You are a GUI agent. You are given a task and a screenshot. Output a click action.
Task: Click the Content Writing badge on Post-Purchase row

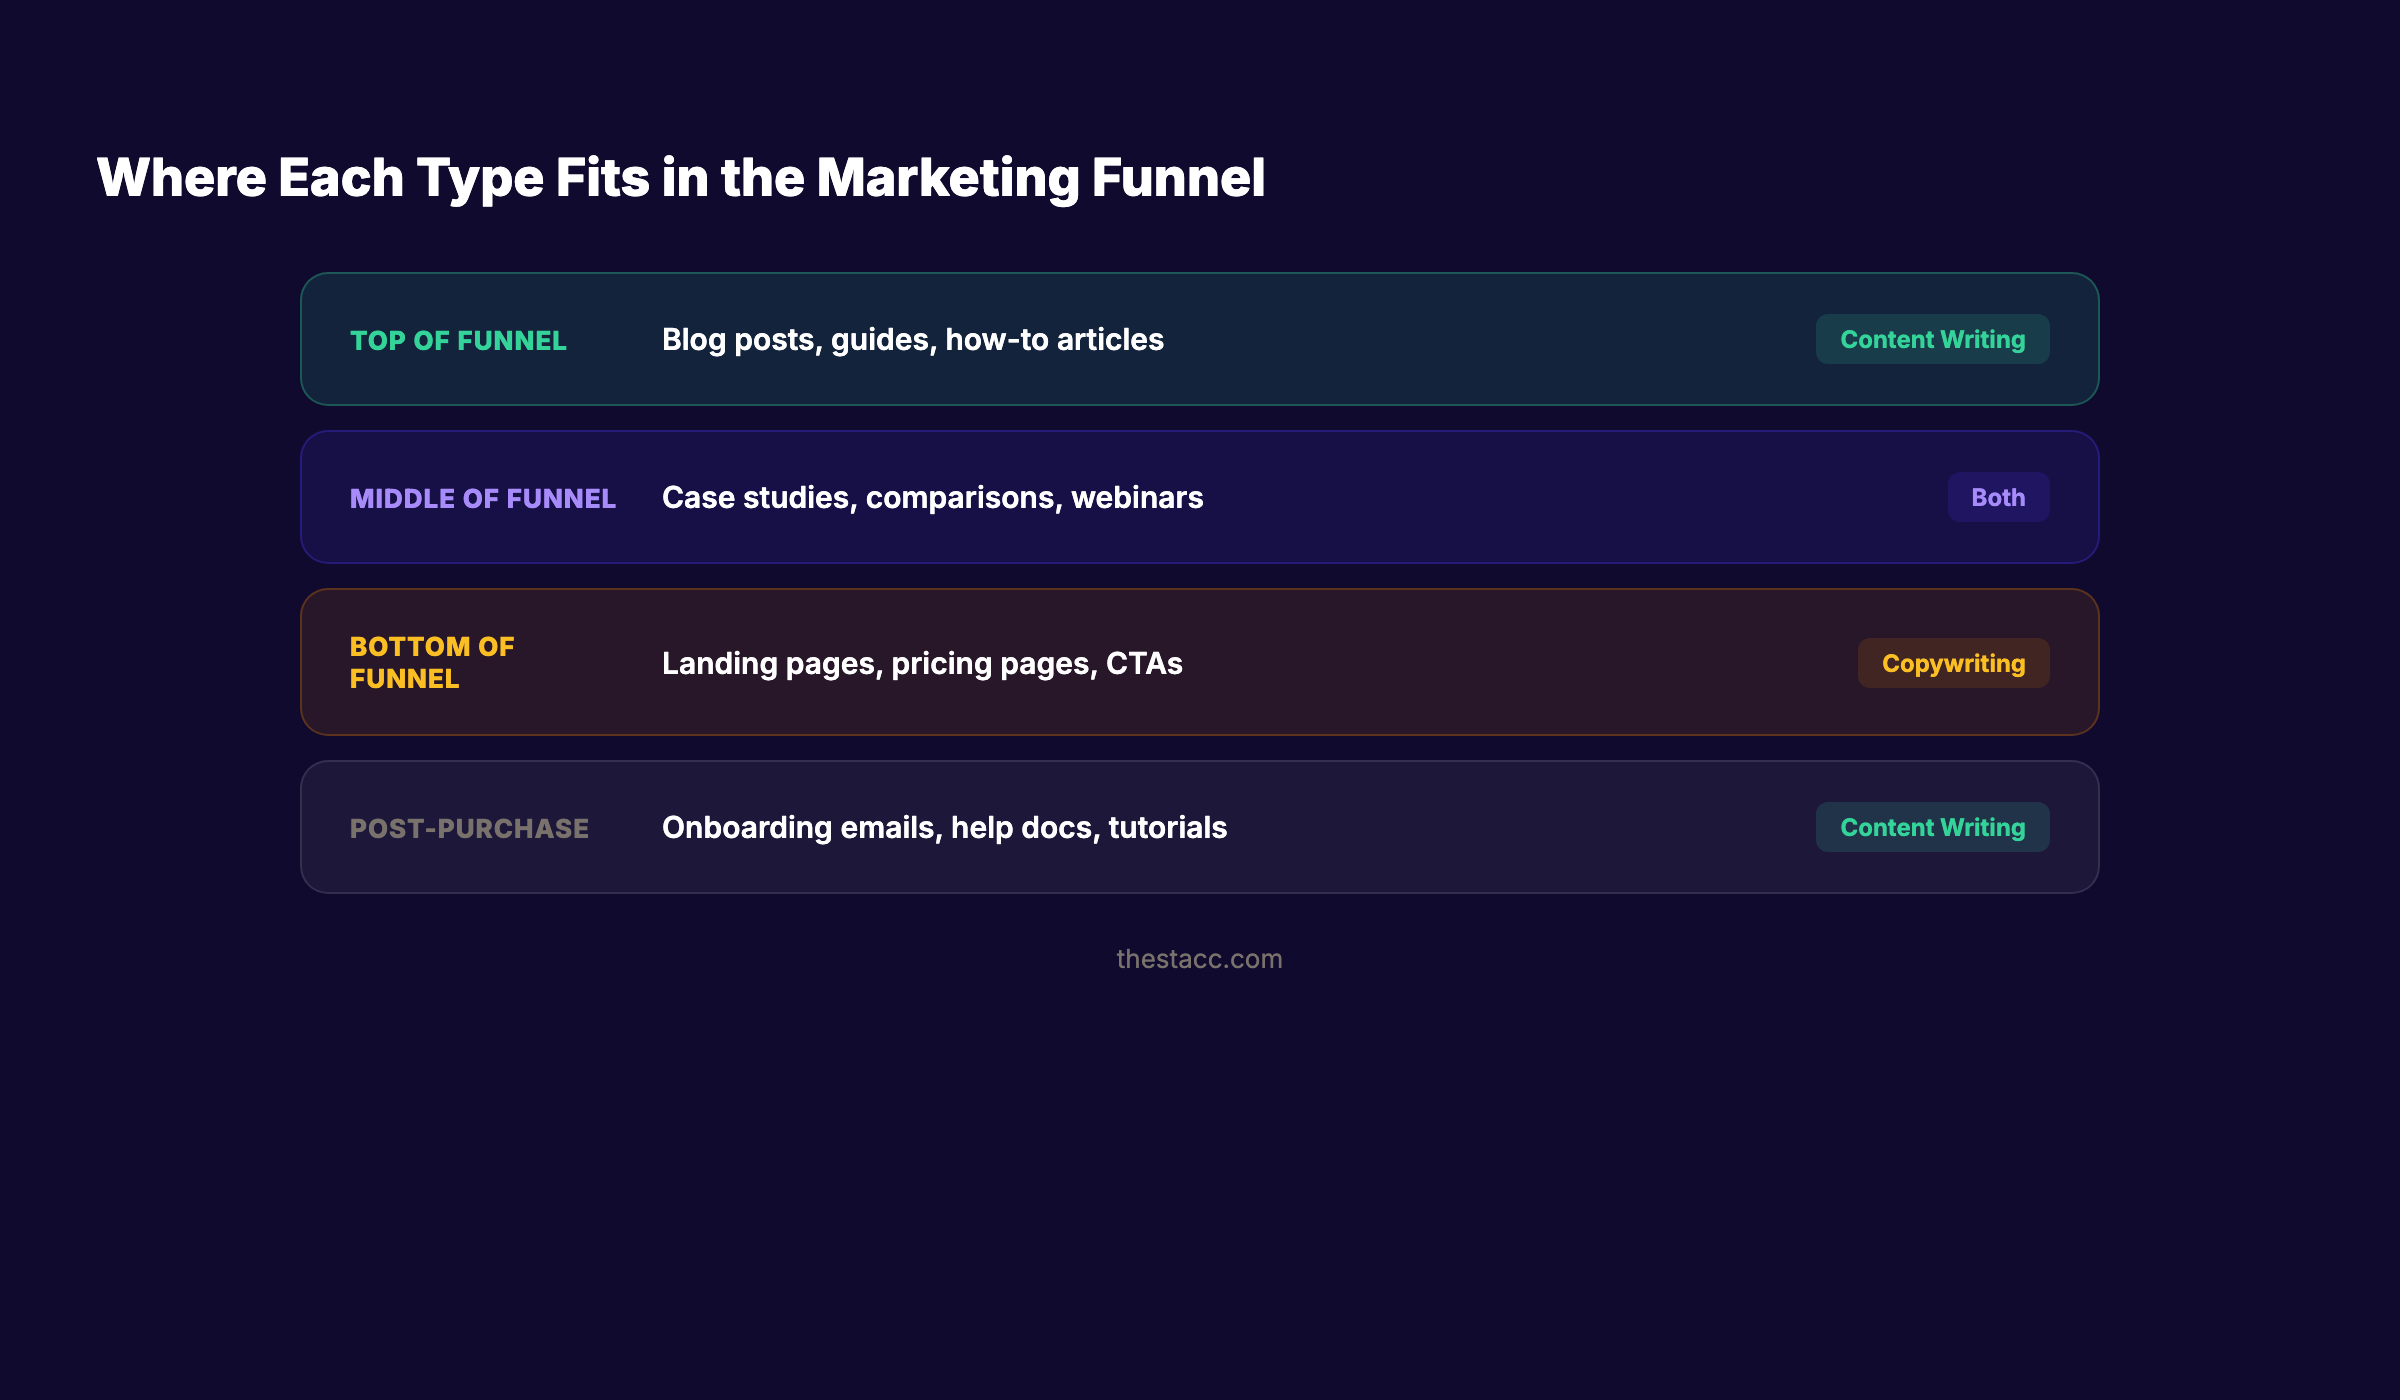pyautogui.click(x=1932, y=827)
